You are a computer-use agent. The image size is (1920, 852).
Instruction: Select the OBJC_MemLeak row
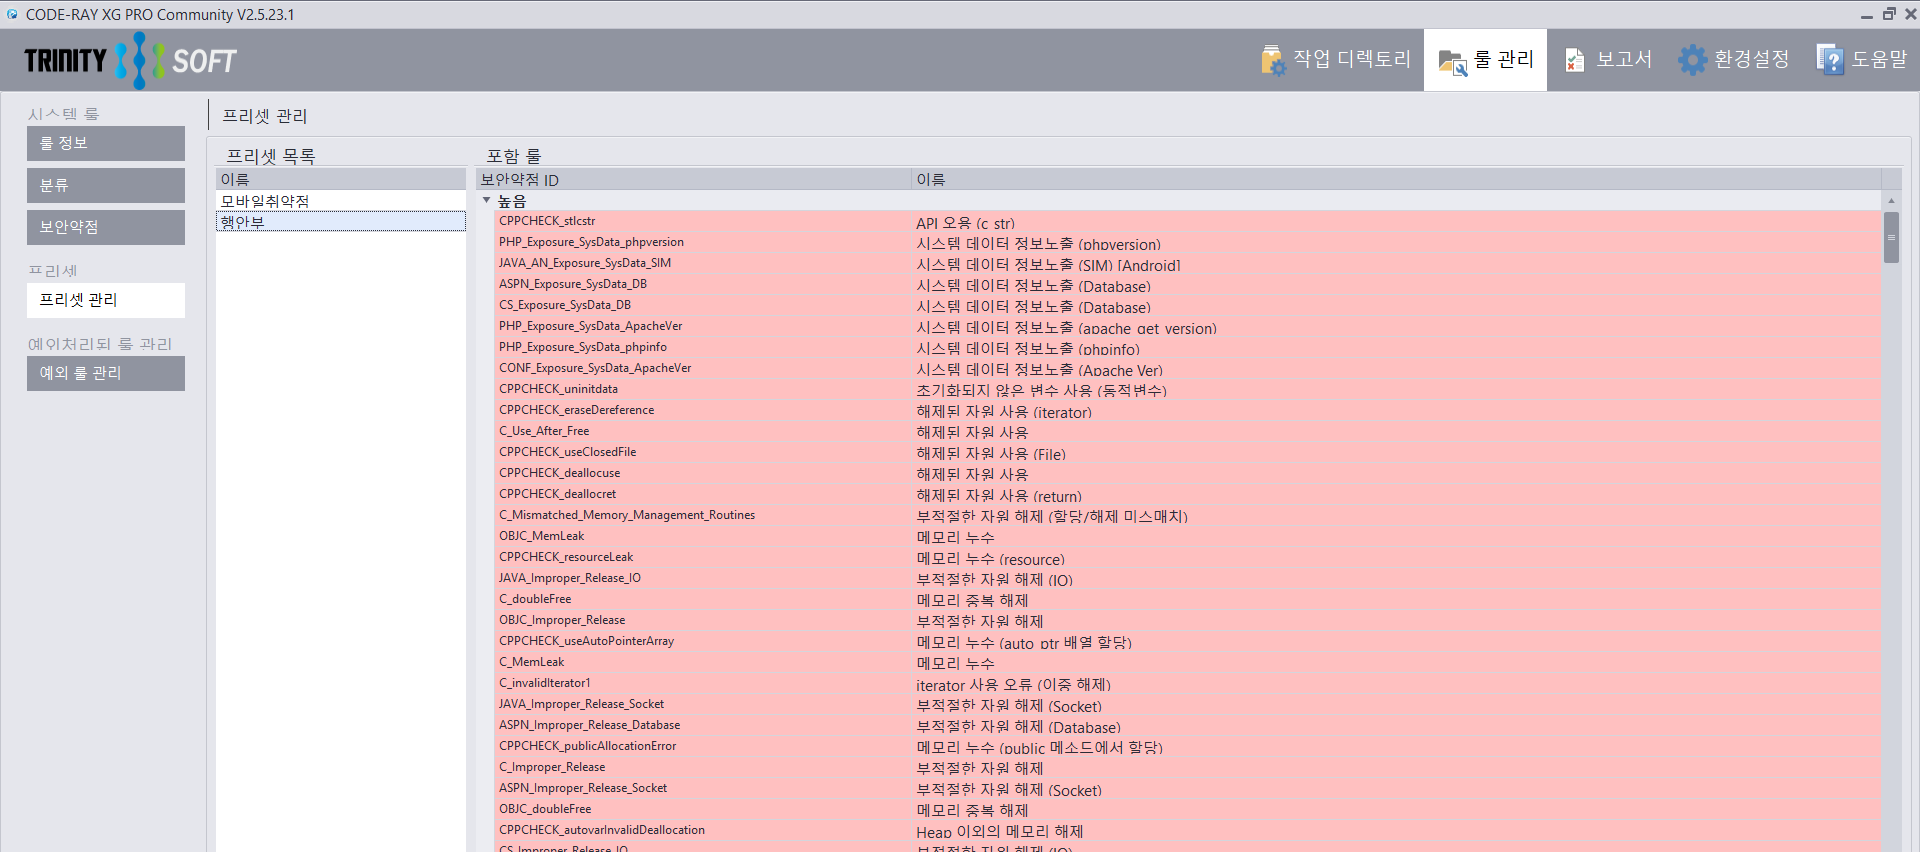(1188, 537)
